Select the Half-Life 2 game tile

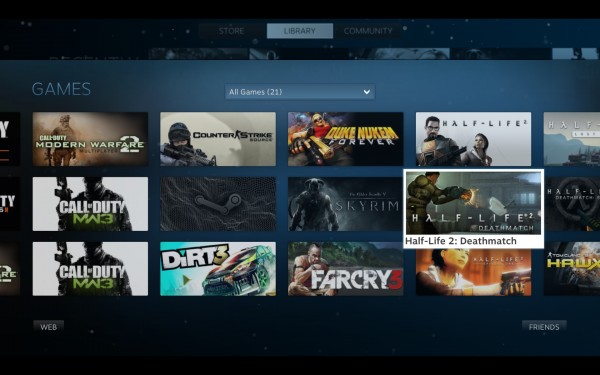tap(473, 139)
